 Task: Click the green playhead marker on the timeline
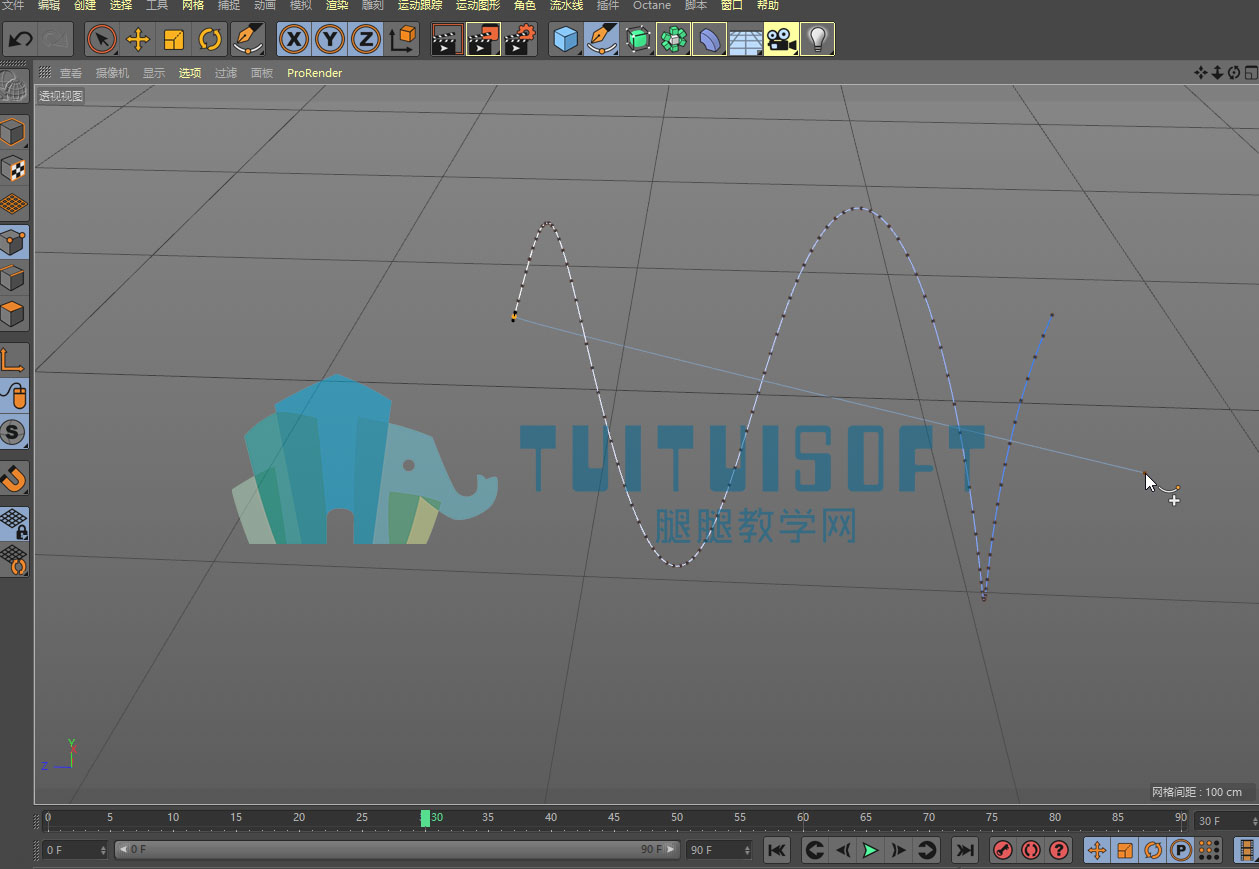pyautogui.click(x=425, y=818)
